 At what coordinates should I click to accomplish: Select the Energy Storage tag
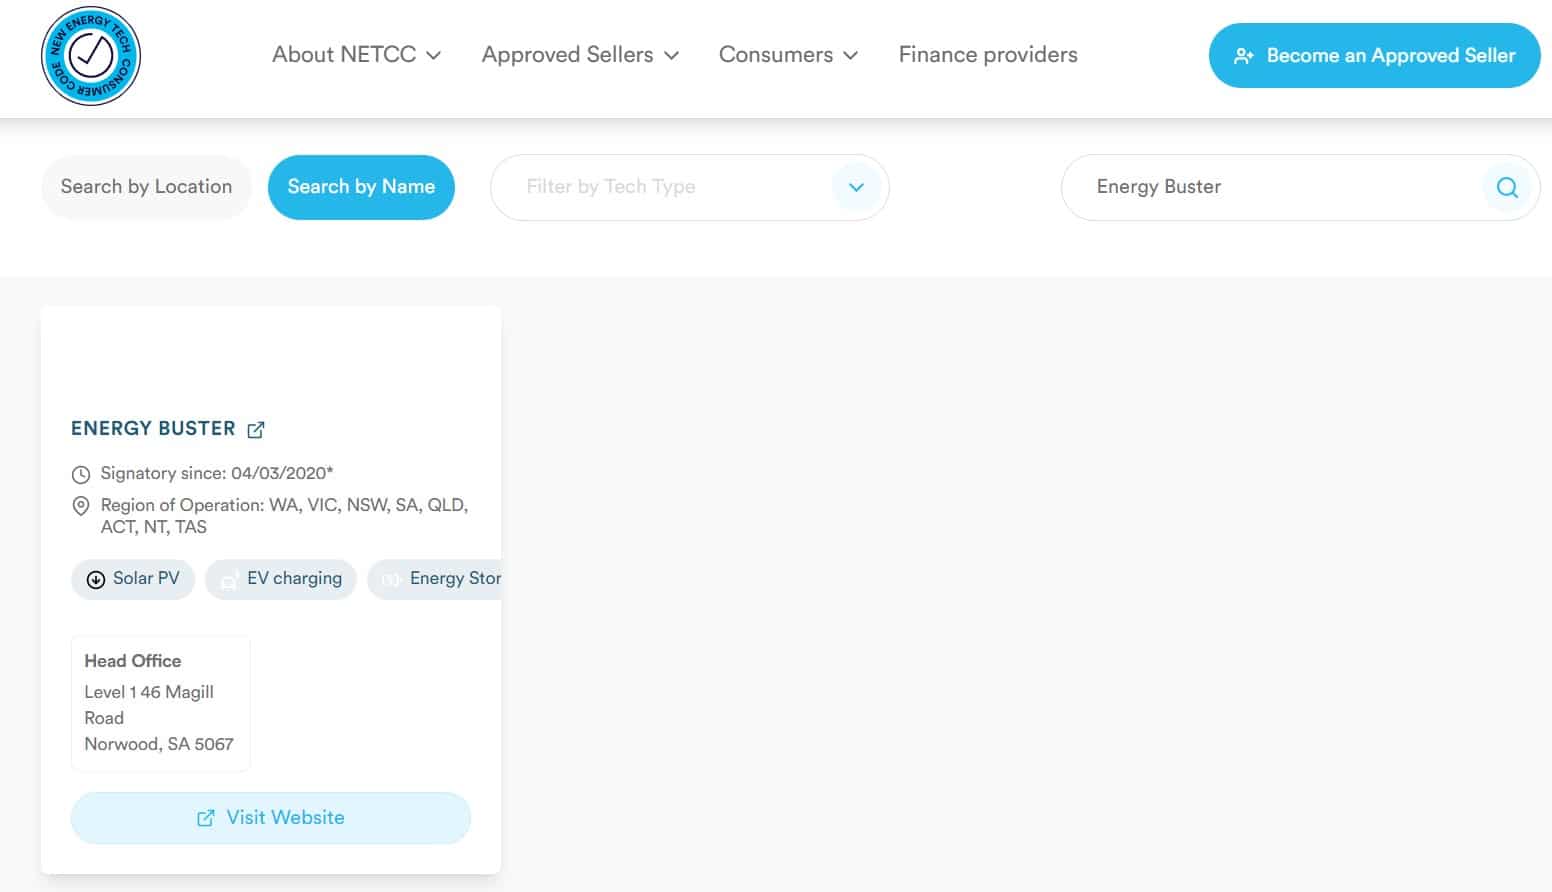434,579
